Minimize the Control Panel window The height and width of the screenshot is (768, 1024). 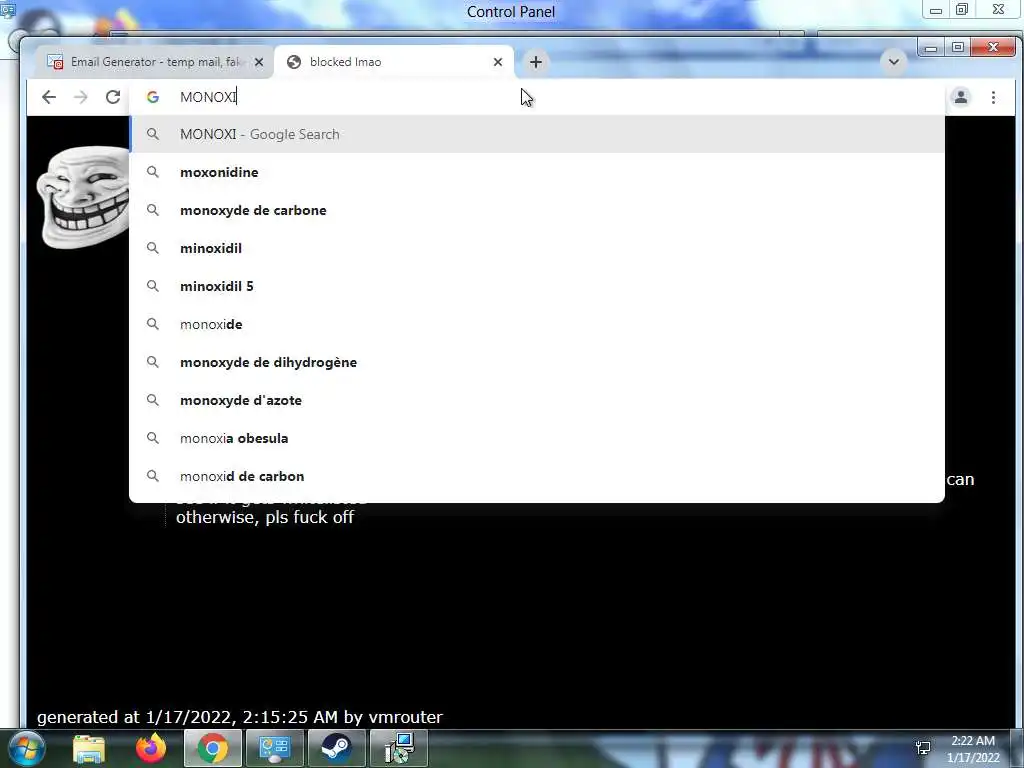(x=936, y=10)
